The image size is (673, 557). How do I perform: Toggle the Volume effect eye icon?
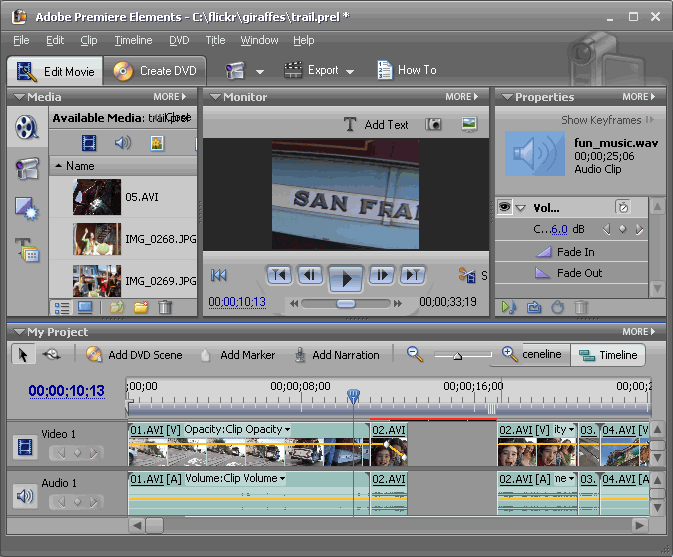click(x=505, y=208)
